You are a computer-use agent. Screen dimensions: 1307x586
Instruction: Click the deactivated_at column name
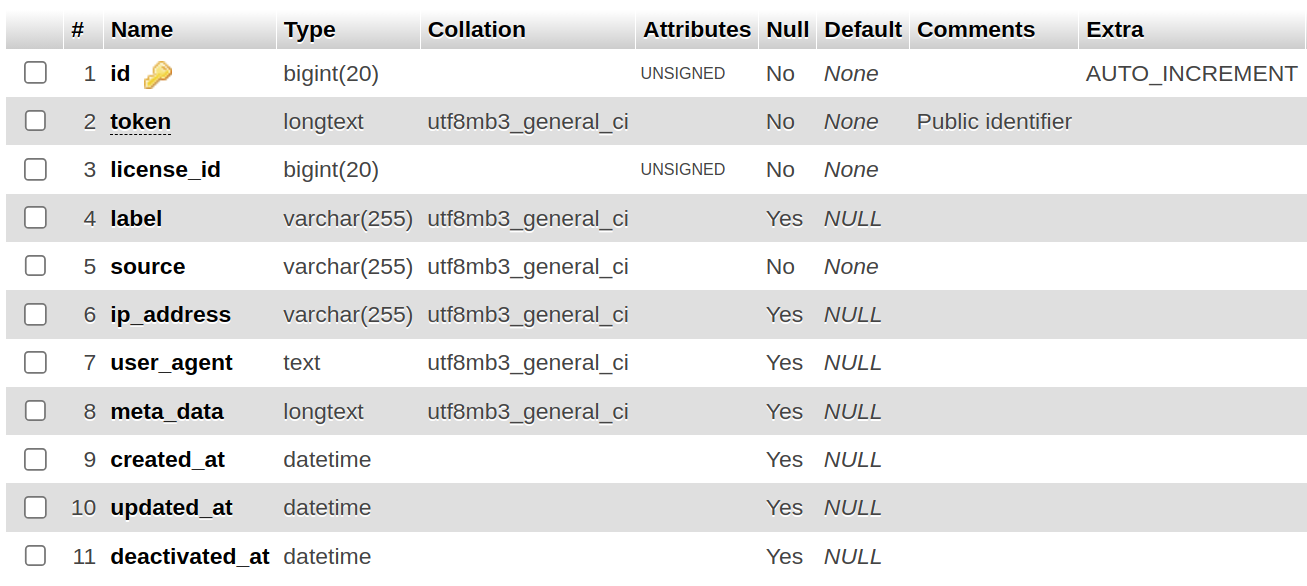pyautogui.click(x=190, y=556)
